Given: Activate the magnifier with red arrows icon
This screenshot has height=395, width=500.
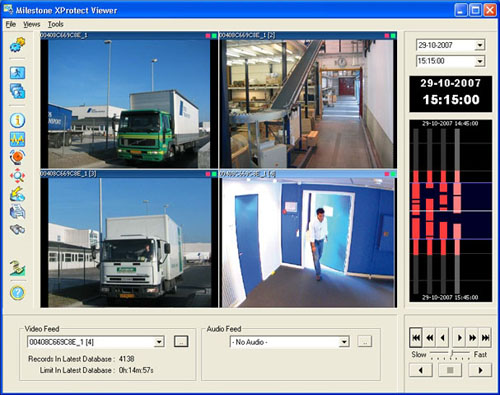Looking at the screenshot, I should pos(17,176).
